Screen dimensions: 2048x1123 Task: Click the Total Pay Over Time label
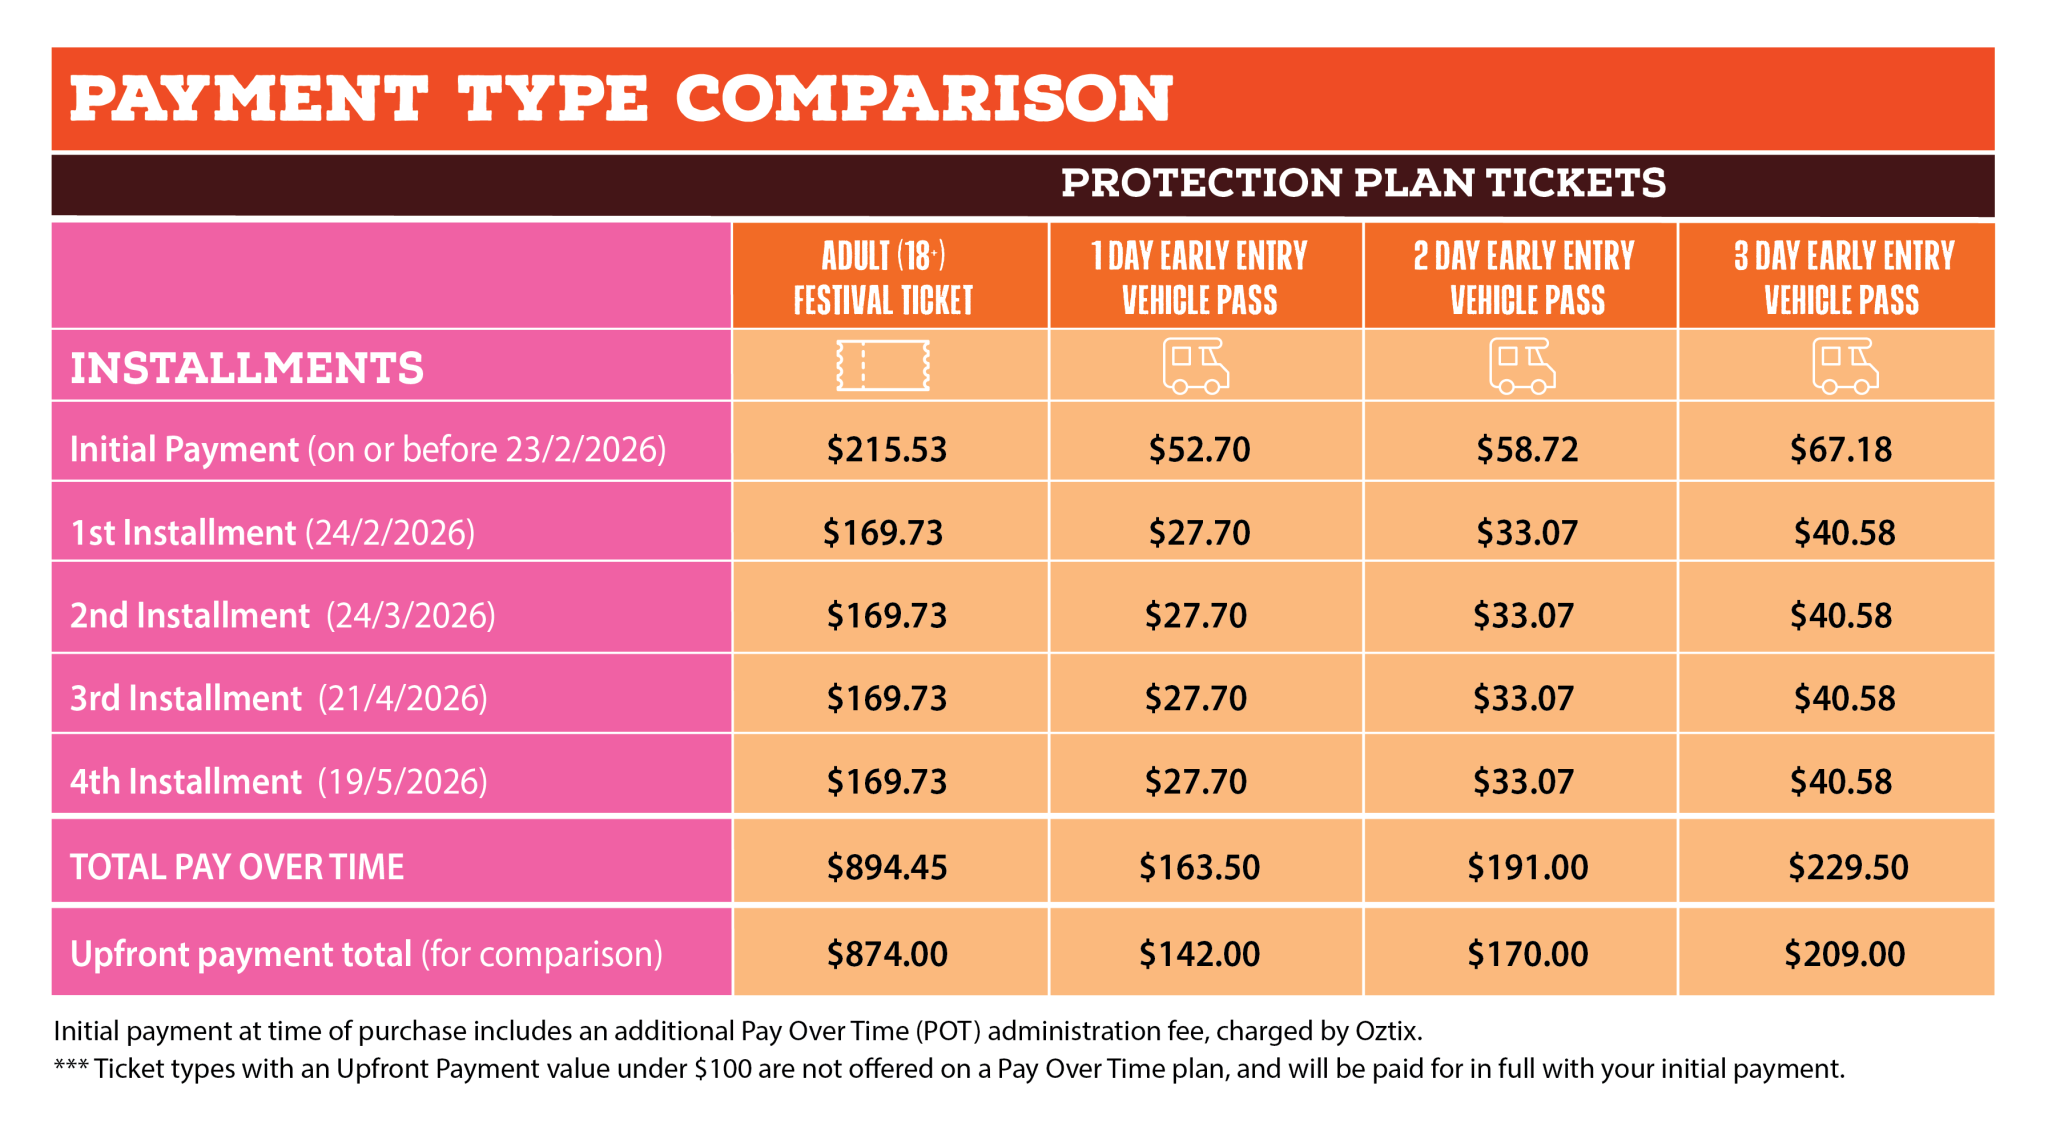(237, 866)
